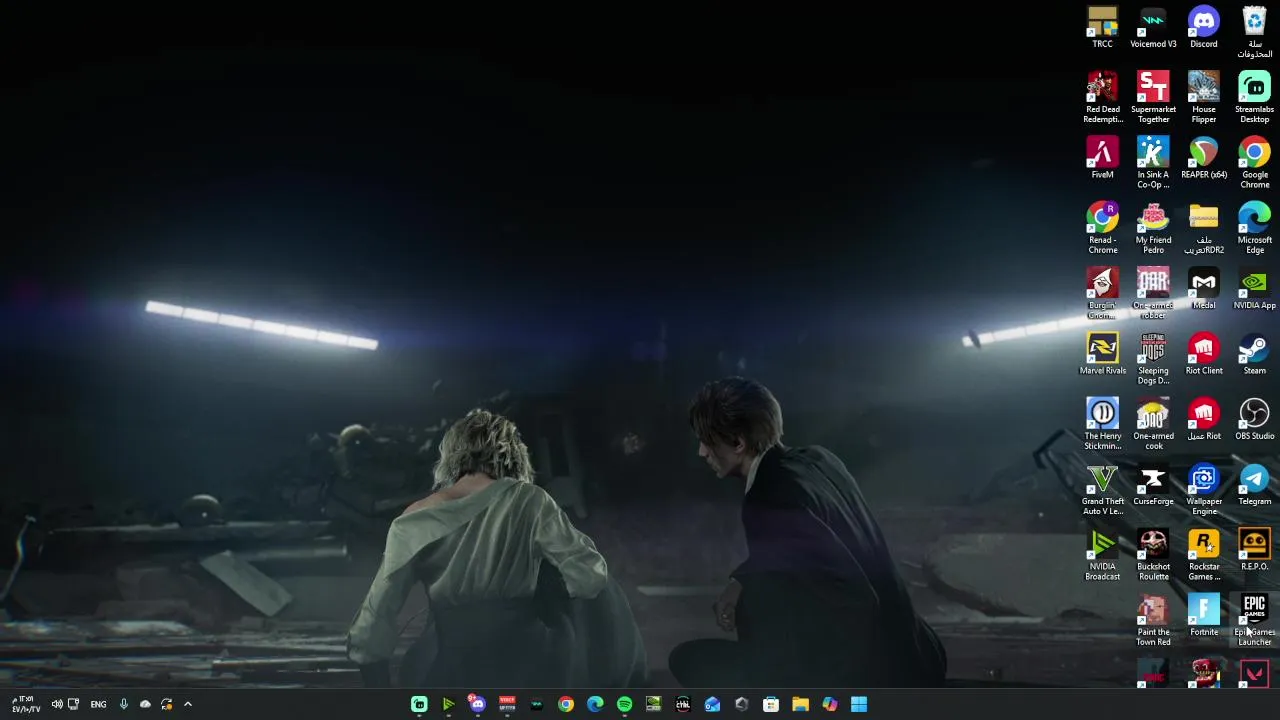This screenshot has height=720, width=1280.
Task: Select the Steam desktop icon
Action: point(1254,354)
